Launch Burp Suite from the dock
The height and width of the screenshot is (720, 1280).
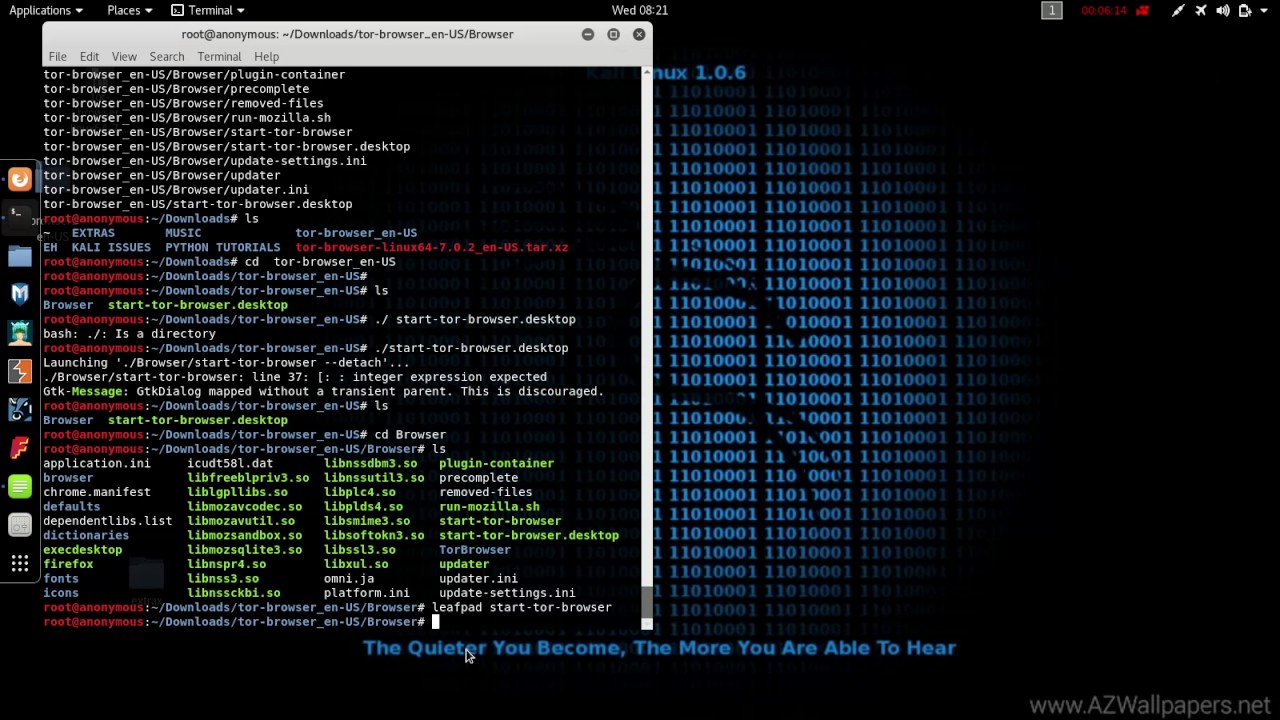pyautogui.click(x=20, y=371)
